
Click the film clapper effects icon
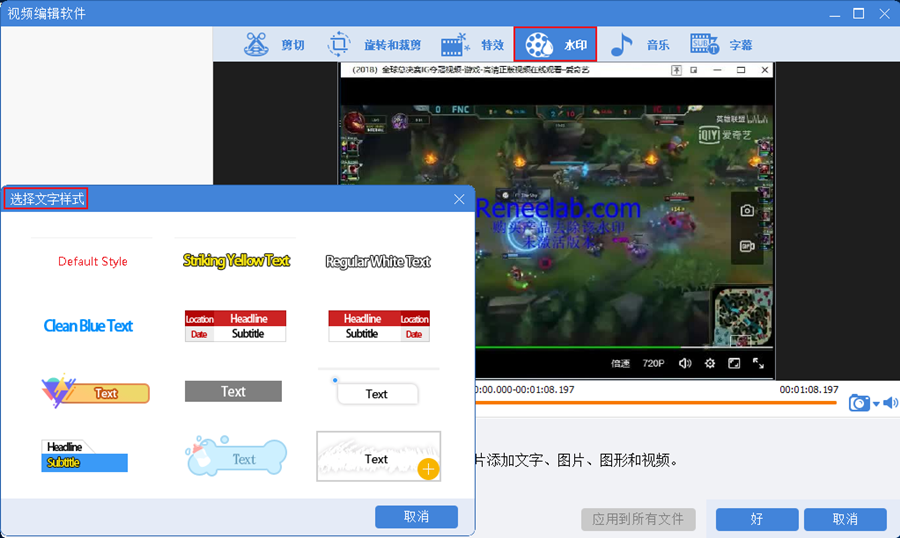tap(455, 45)
